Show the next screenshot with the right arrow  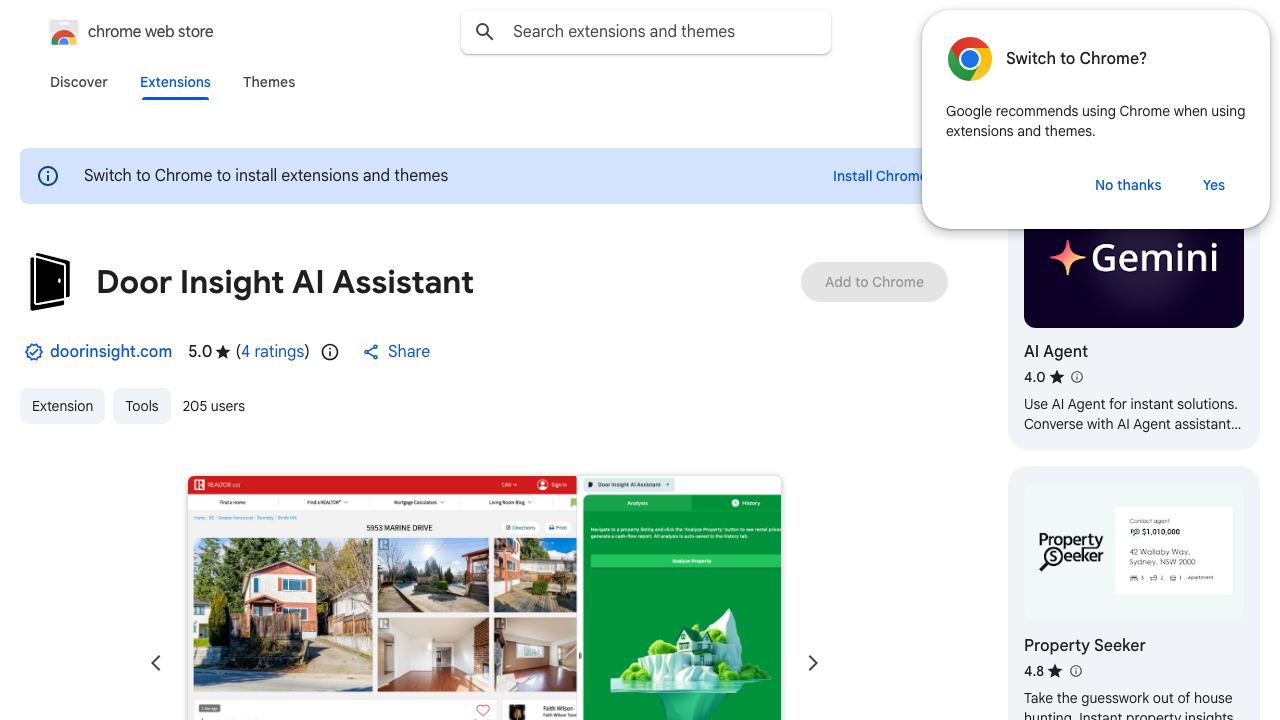click(x=813, y=663)
